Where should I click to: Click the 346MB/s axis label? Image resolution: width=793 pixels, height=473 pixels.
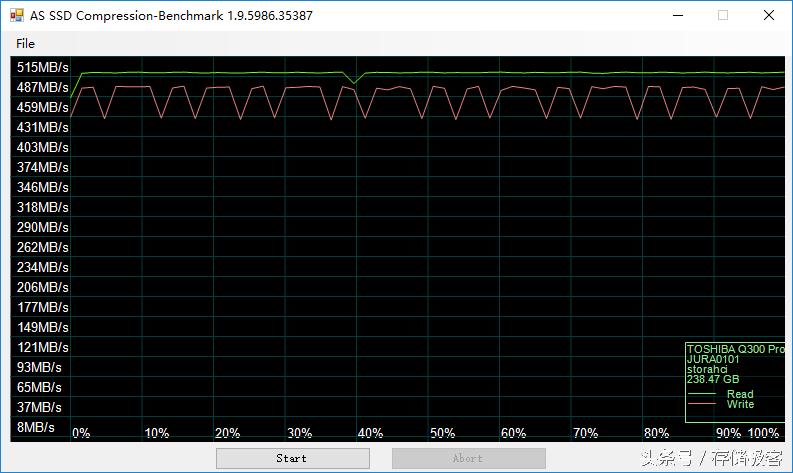click(x=42, y=187)
